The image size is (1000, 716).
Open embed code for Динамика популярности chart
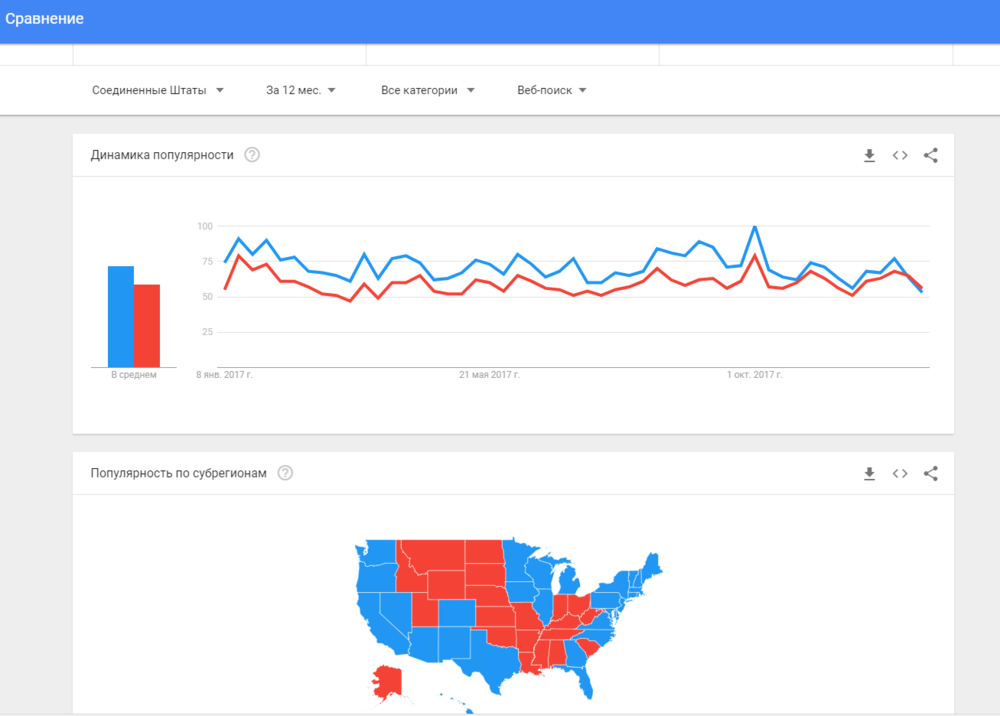[900, 155]
